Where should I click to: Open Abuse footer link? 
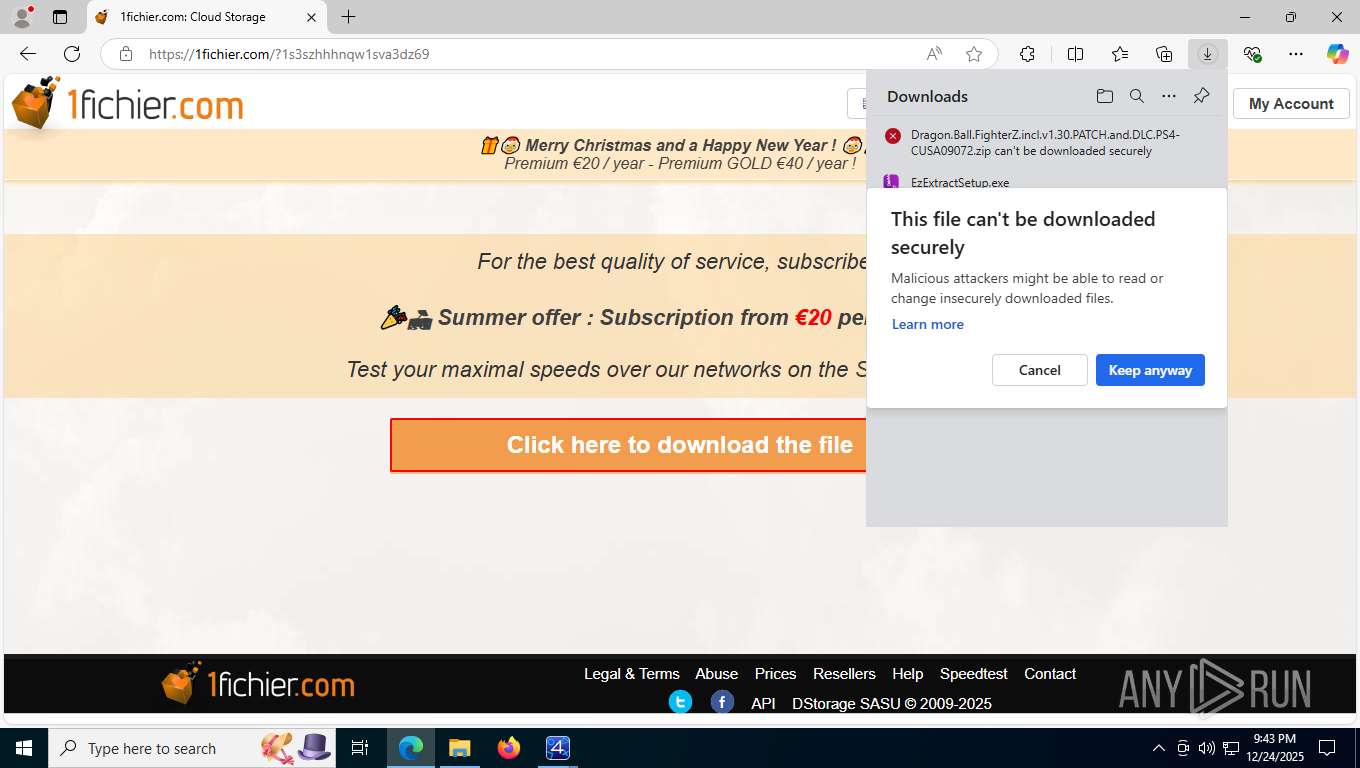pos(716,674)
